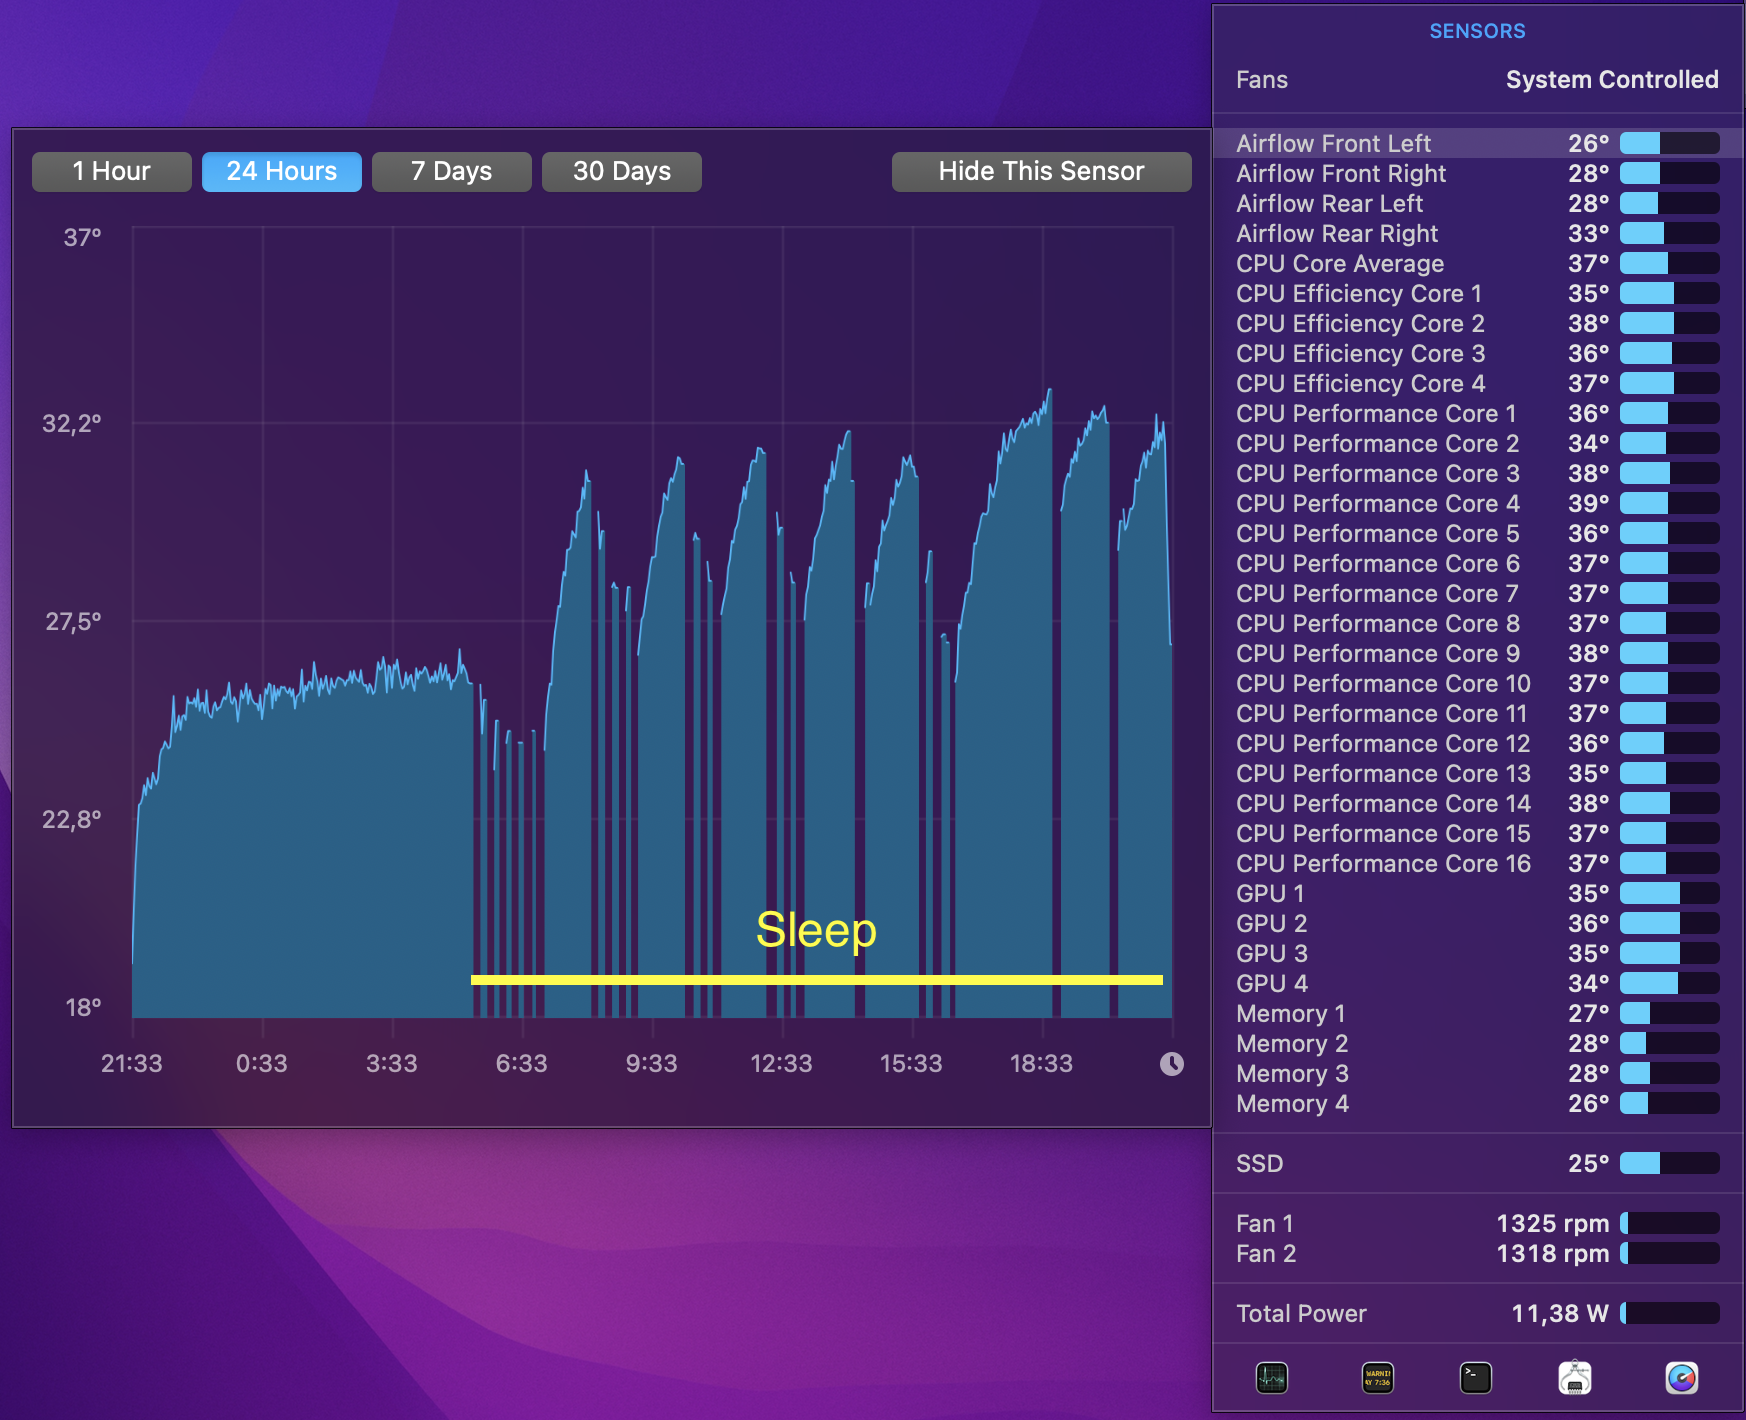
Task: Select the CPU Core Average sensor
Action: (1477, 263)
